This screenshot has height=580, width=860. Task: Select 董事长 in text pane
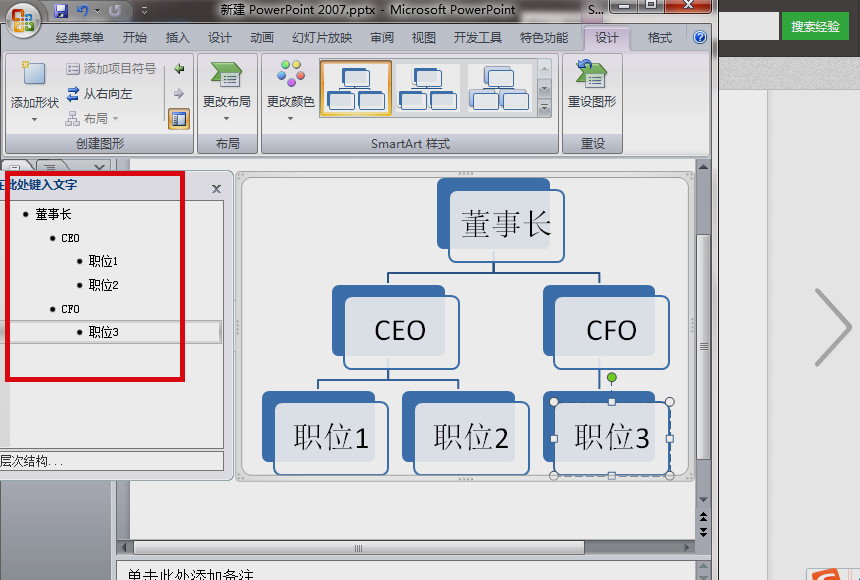pos(53,214)
